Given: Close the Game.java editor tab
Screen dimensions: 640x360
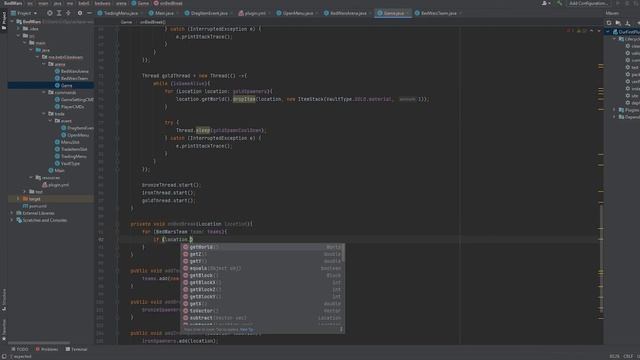Looking at the screenshot, I should (407, 13).
